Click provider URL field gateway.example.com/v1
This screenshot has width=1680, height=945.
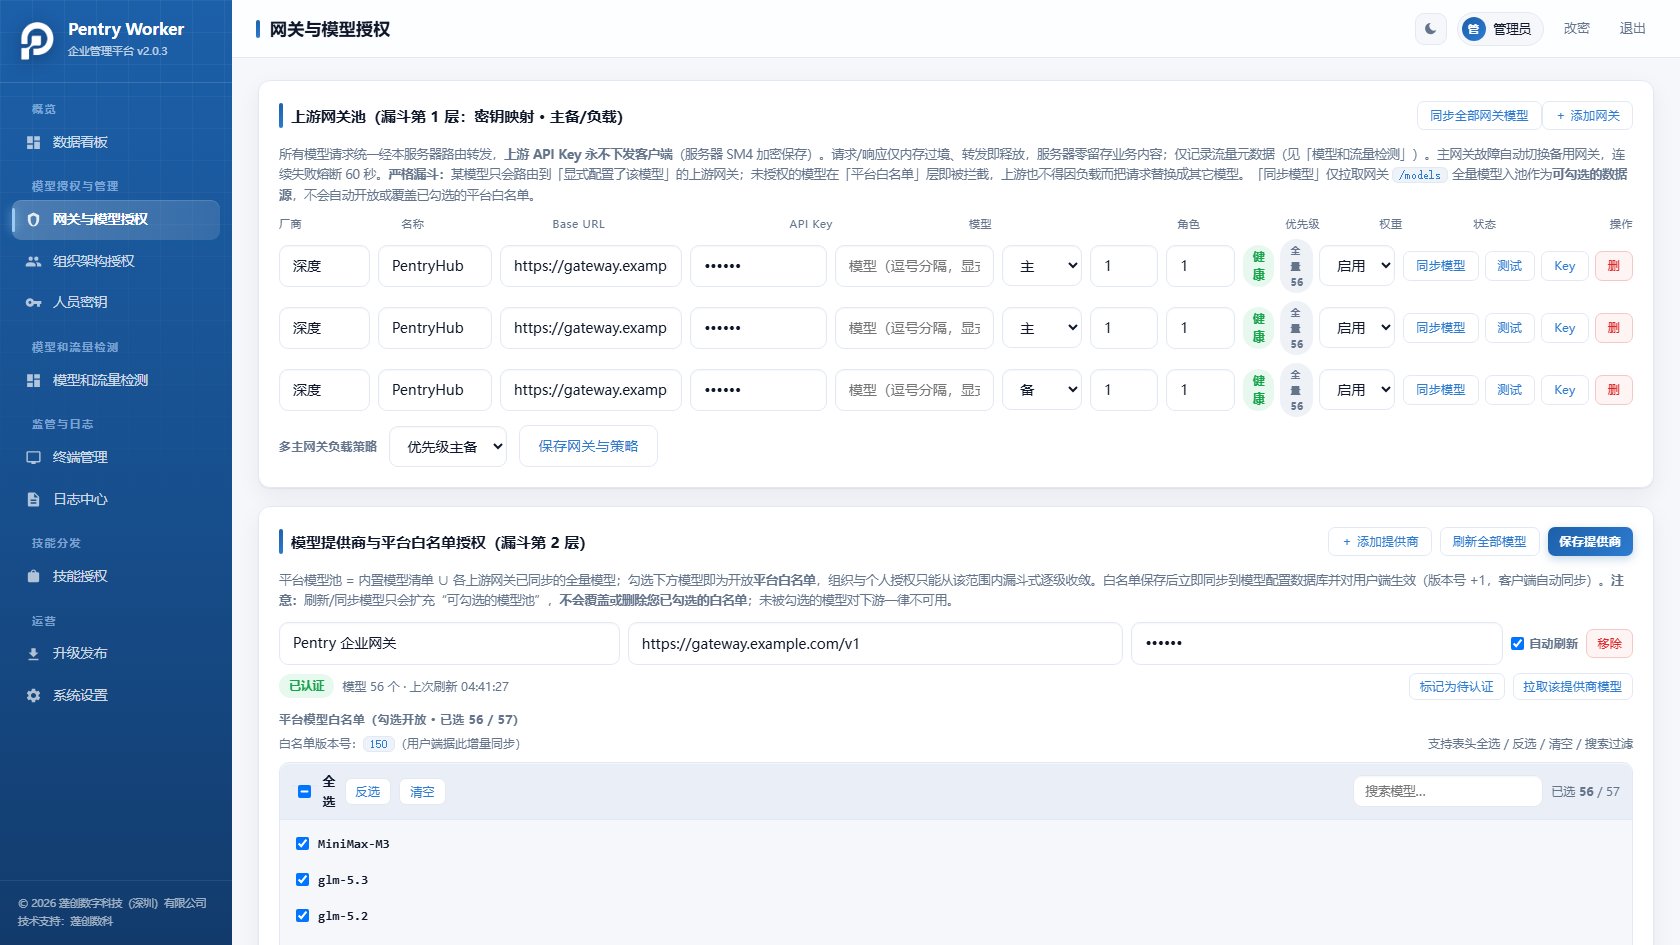click(x=875, y=644)
